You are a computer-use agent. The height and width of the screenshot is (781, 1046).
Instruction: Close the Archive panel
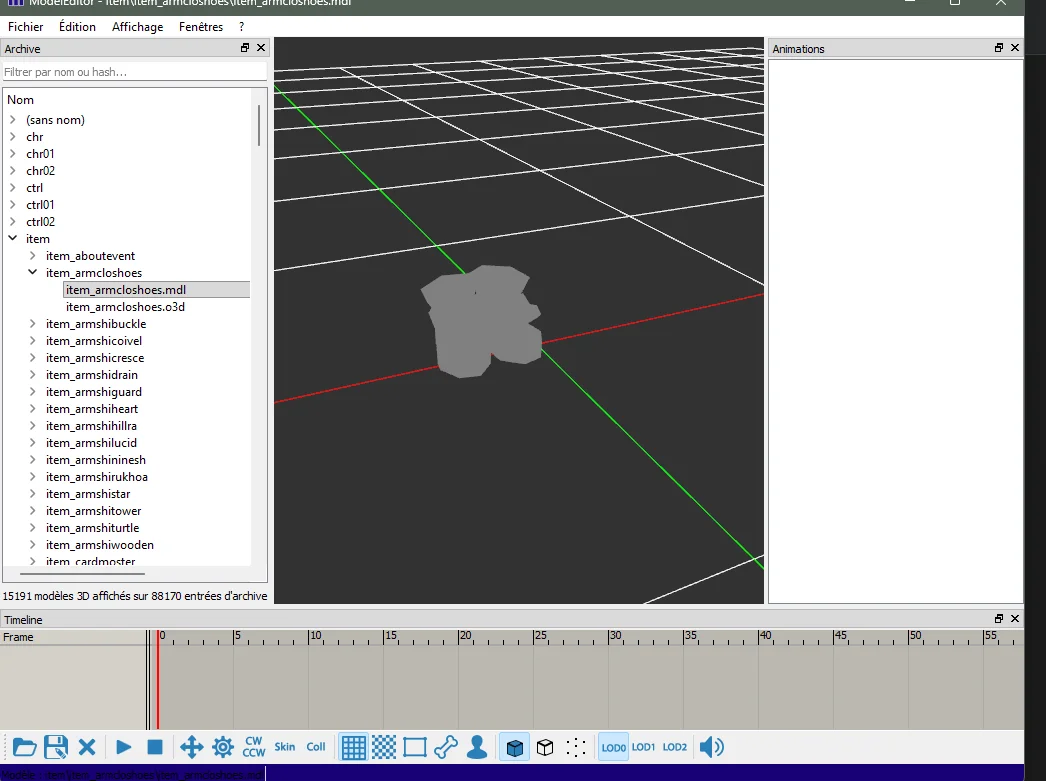point(261,48)
